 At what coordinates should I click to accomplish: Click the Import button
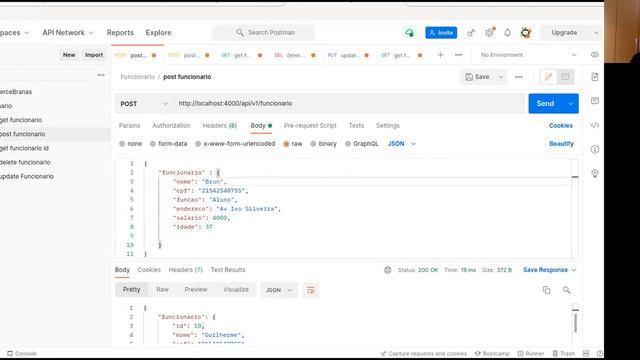point(94,55)
